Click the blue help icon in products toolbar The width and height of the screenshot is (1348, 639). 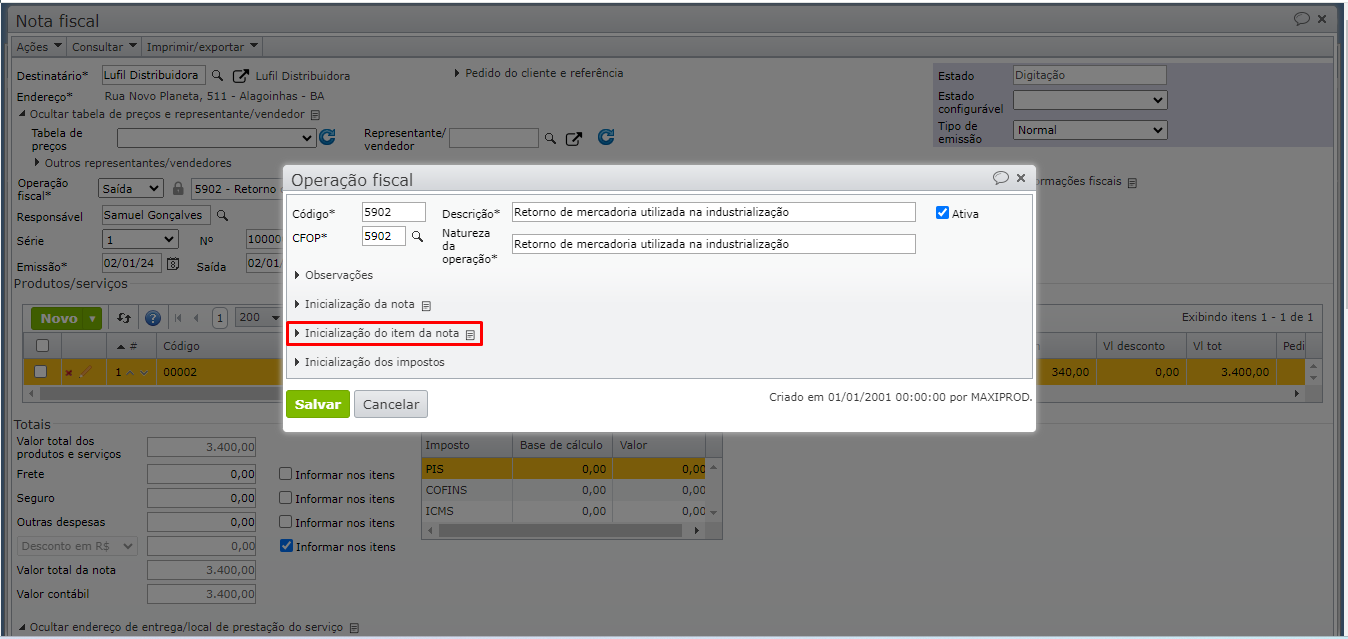pos(153,318)
